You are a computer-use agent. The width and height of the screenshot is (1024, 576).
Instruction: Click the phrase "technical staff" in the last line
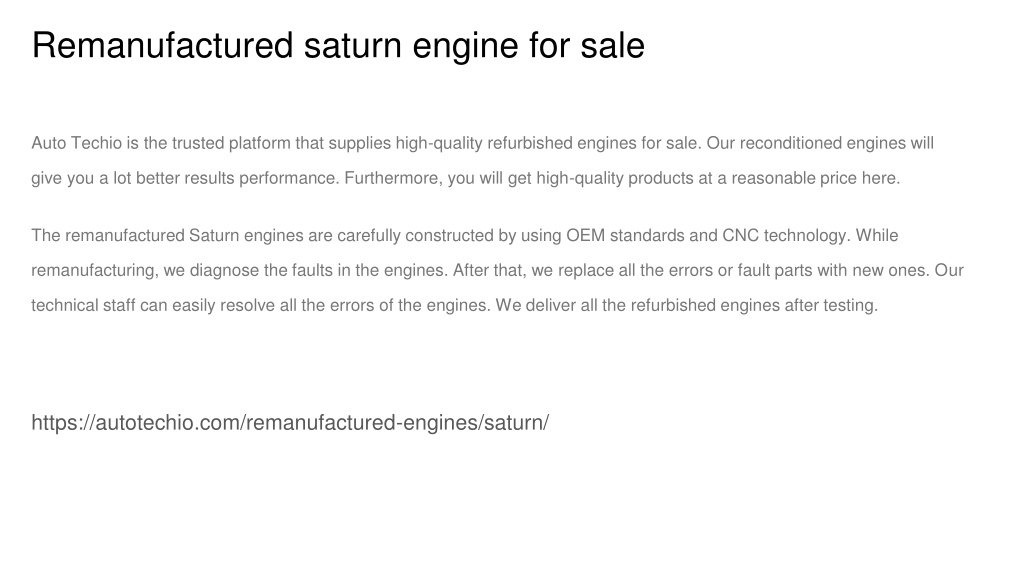(83, 305)
